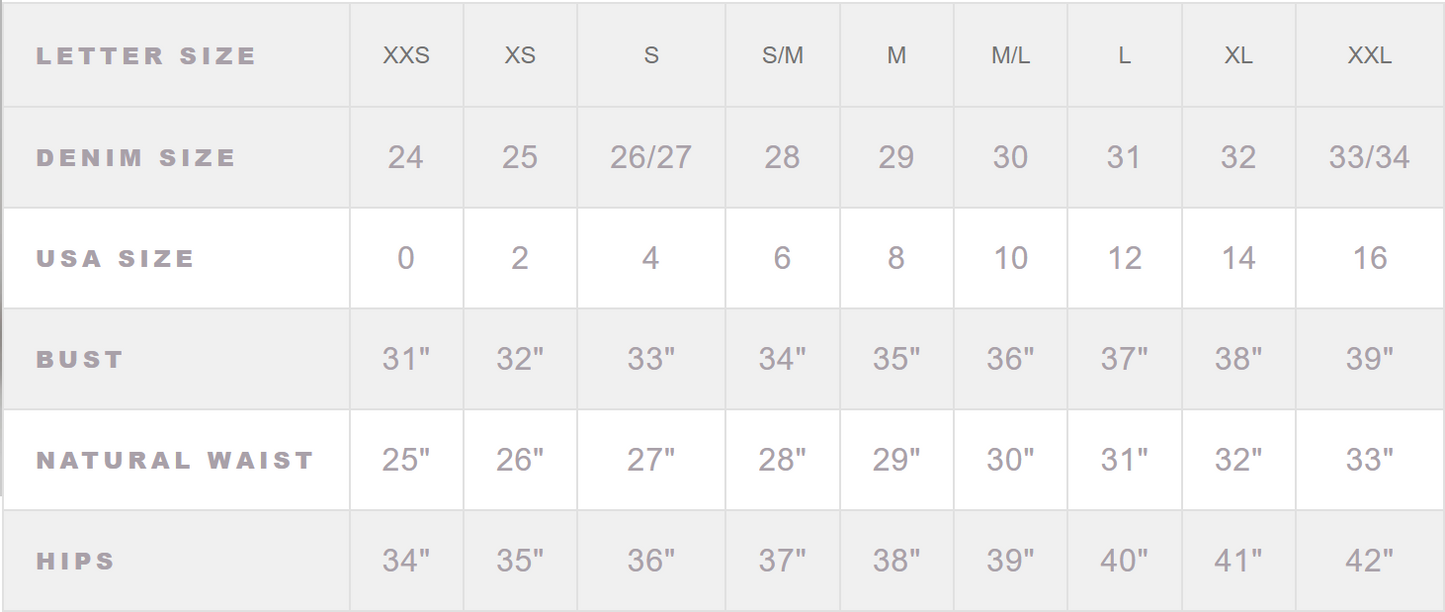Select the S/M letter size column header
This screenshot has width=1445, height=612.
[782, 56]
